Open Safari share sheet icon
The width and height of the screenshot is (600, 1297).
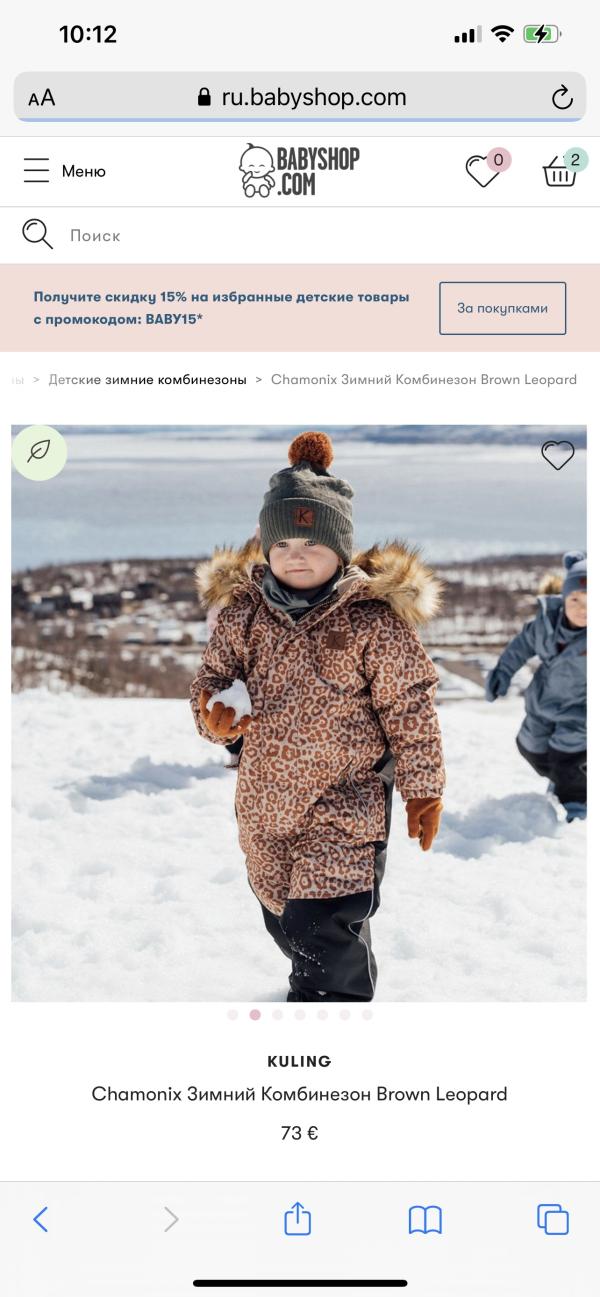coord(298,1219)
